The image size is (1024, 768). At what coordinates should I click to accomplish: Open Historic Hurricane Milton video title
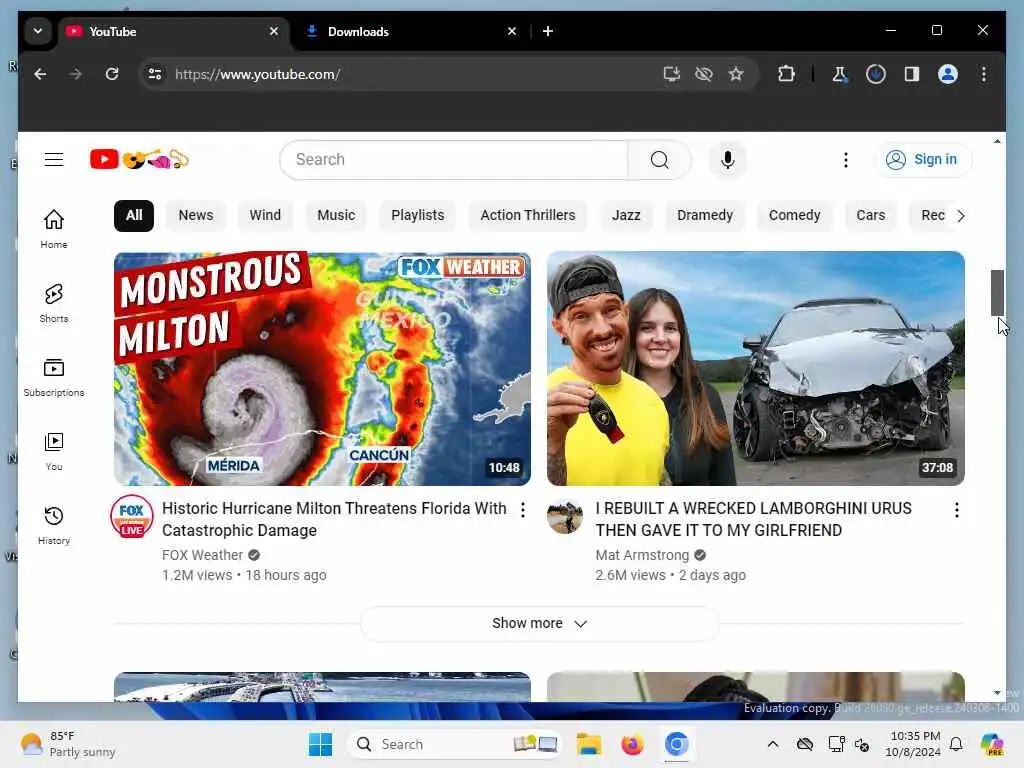click(334, 519)
